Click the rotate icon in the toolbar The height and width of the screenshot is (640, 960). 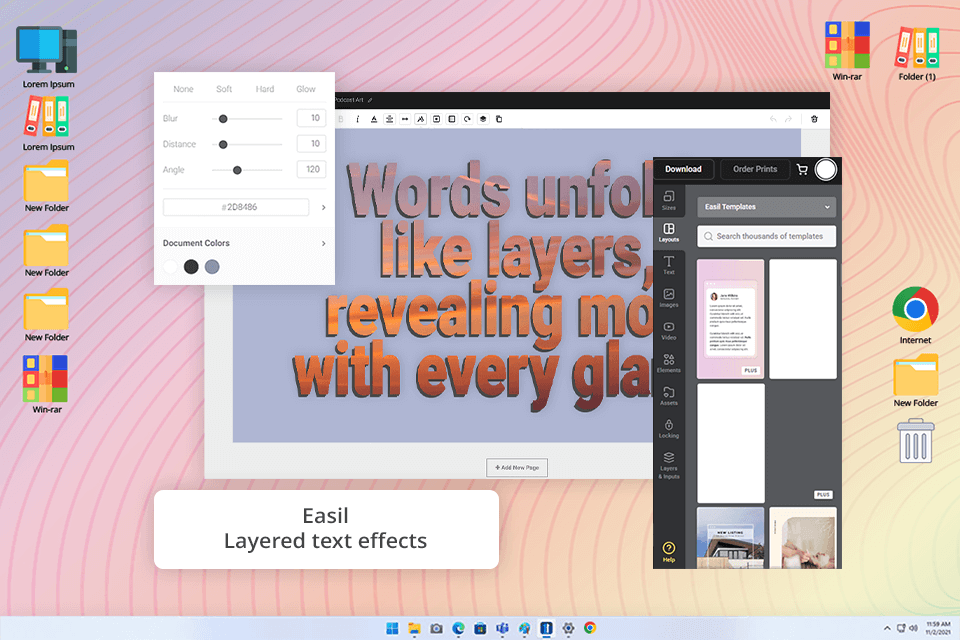coord(467,119)
